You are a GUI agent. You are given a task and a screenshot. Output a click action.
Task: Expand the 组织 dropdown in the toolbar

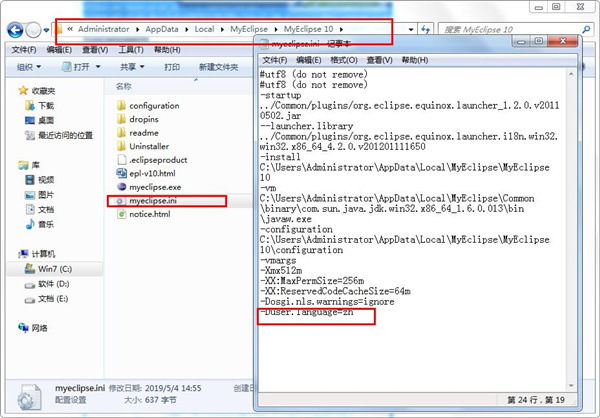[x=29, y=67]
